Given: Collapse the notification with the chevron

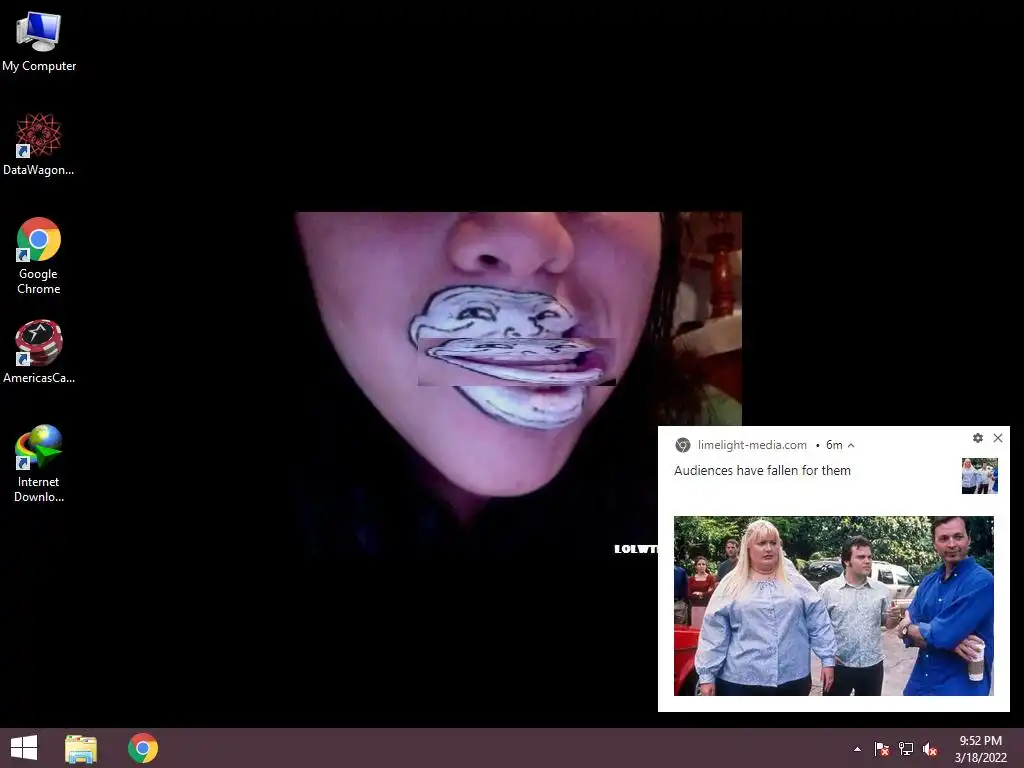Looking at the screenshot, I should coord(851,445).
